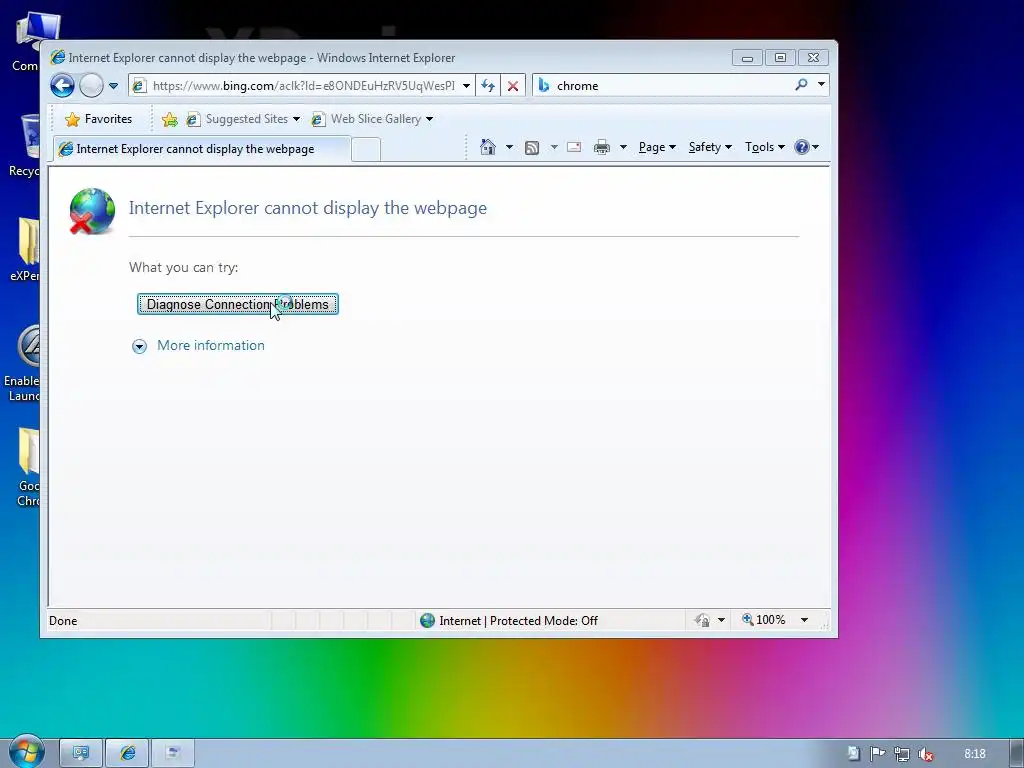Expand the feeds dropdown arrow

554,147
